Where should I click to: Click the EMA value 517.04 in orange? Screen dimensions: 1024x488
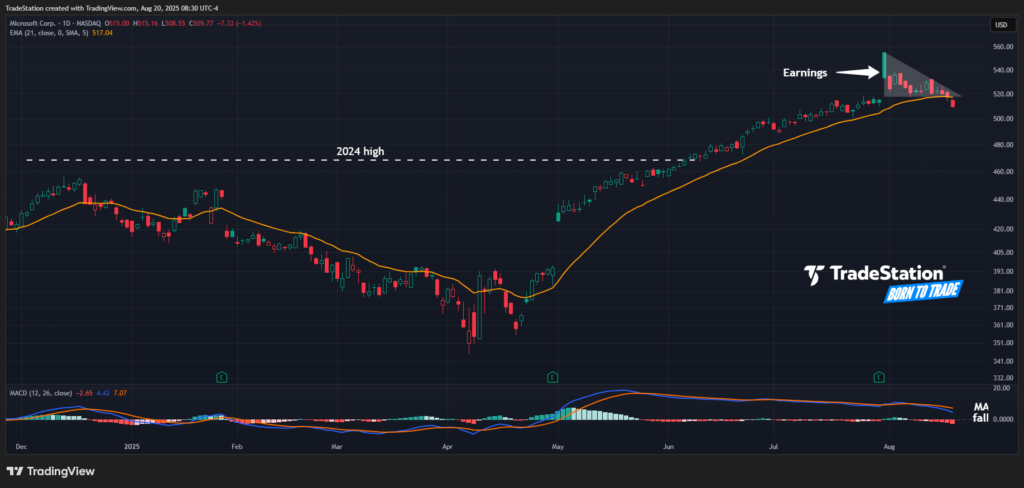[102, 33]
